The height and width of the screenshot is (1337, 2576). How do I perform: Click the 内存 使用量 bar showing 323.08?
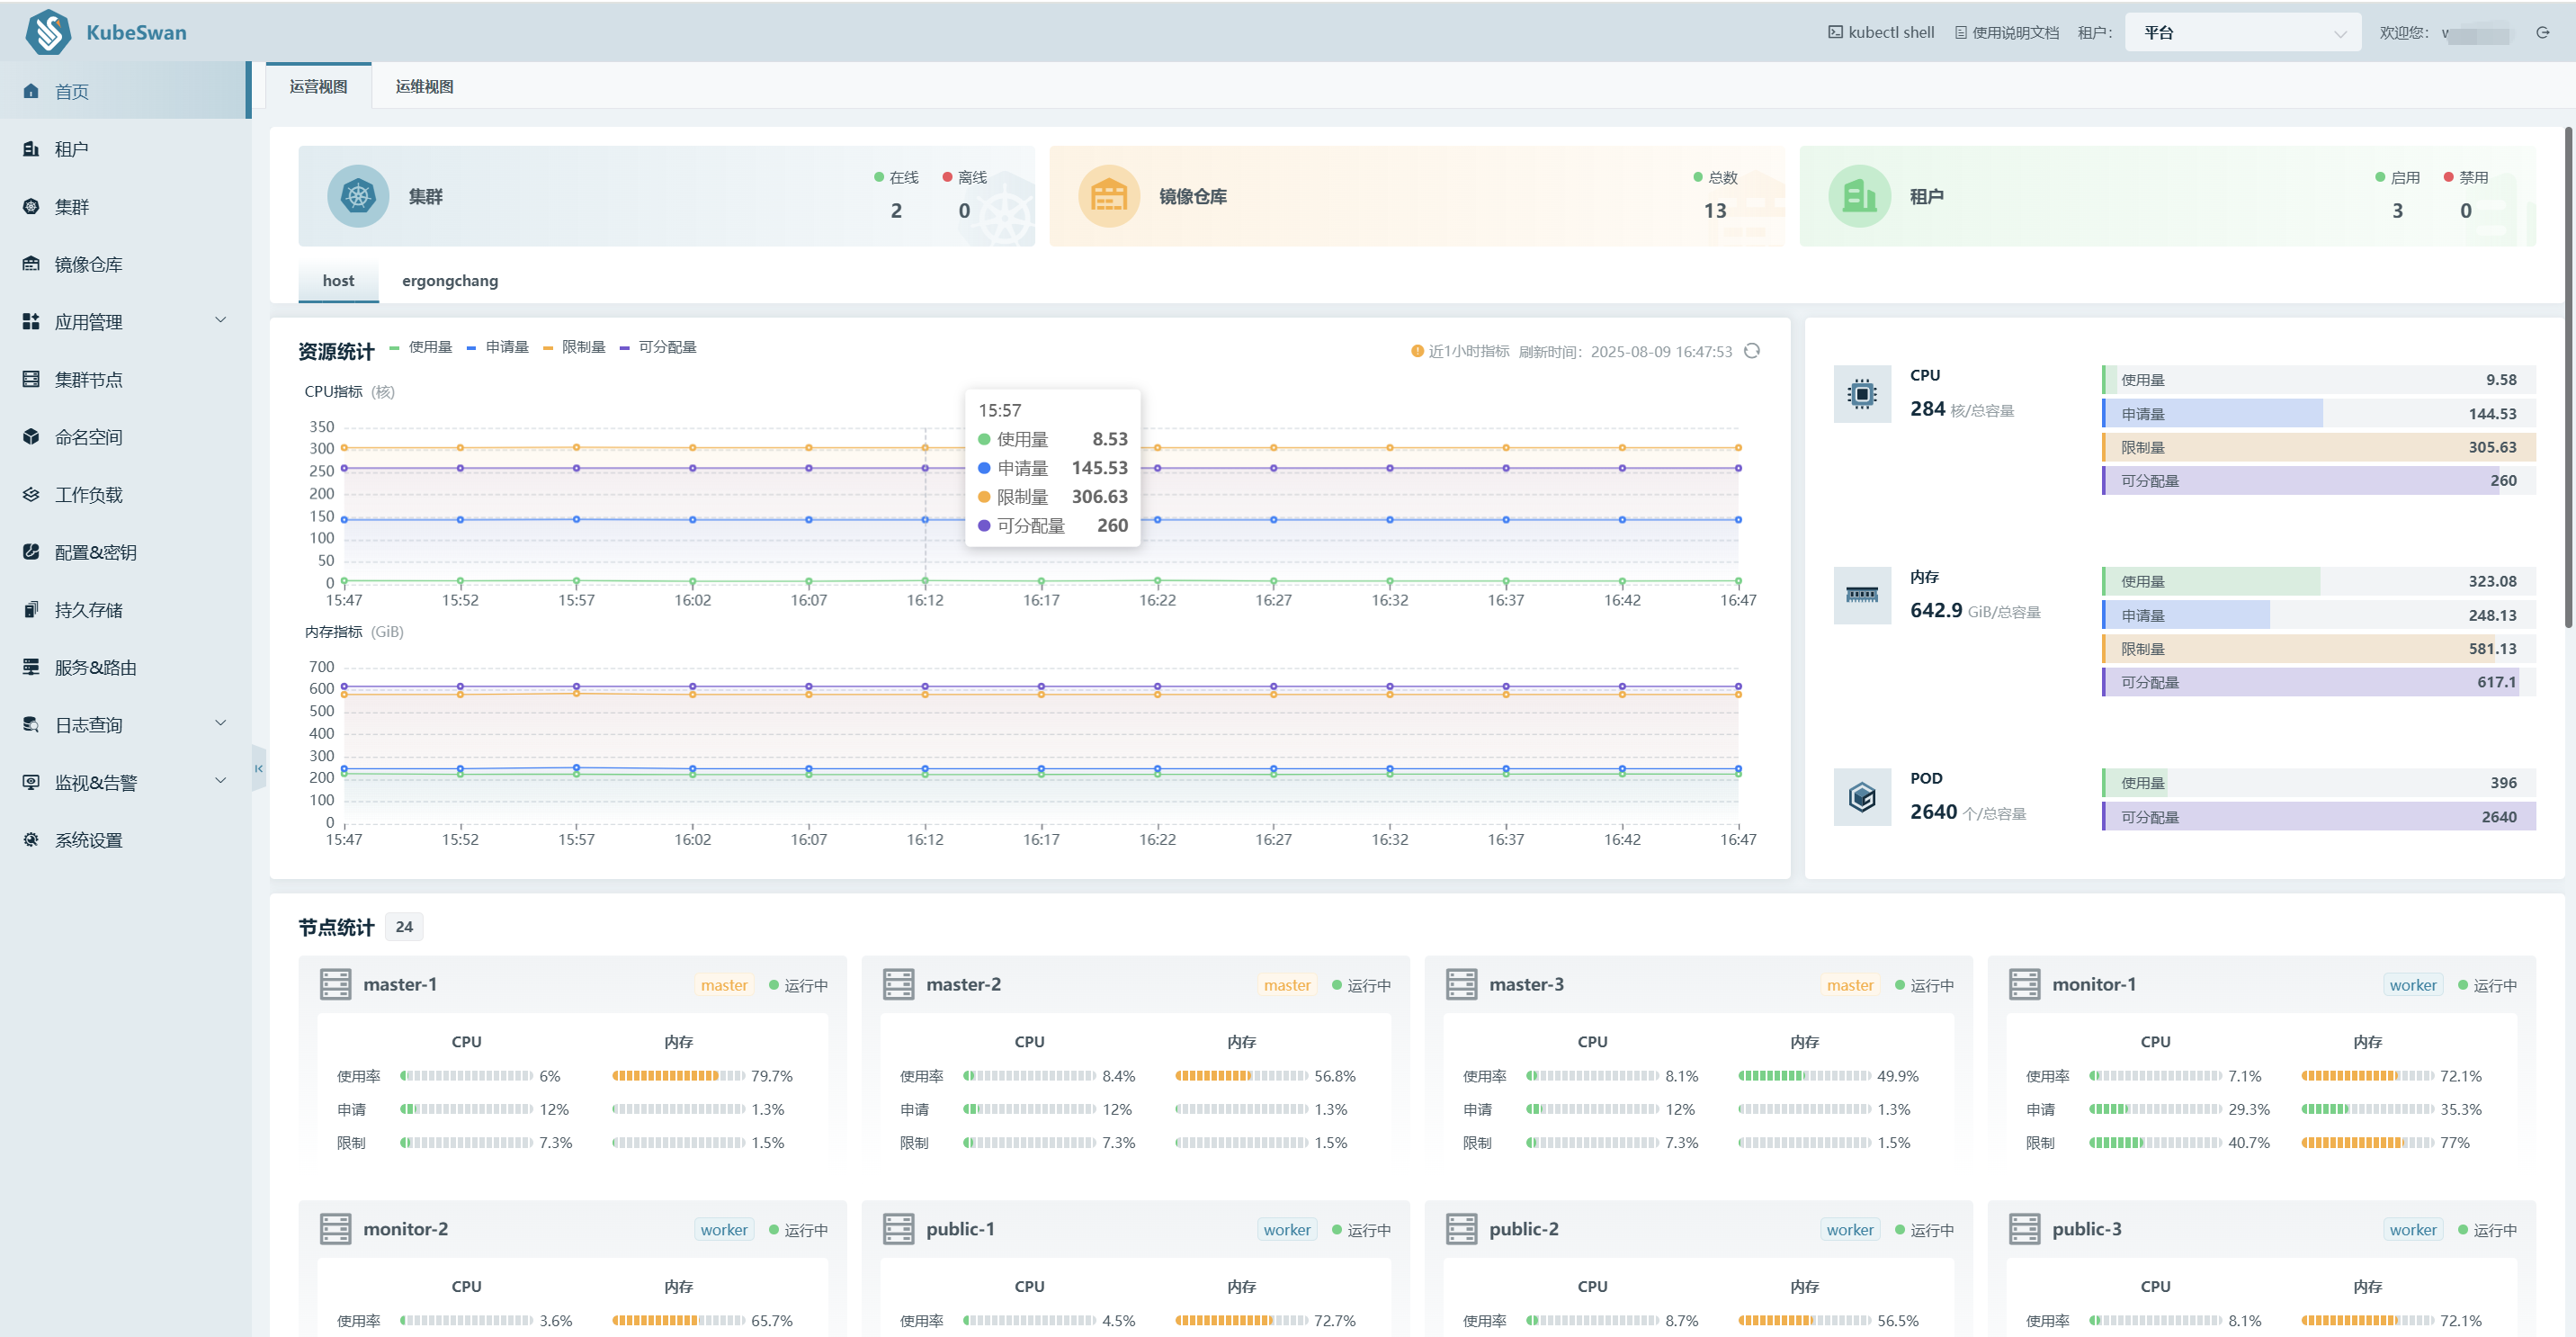pos(2319,582)
